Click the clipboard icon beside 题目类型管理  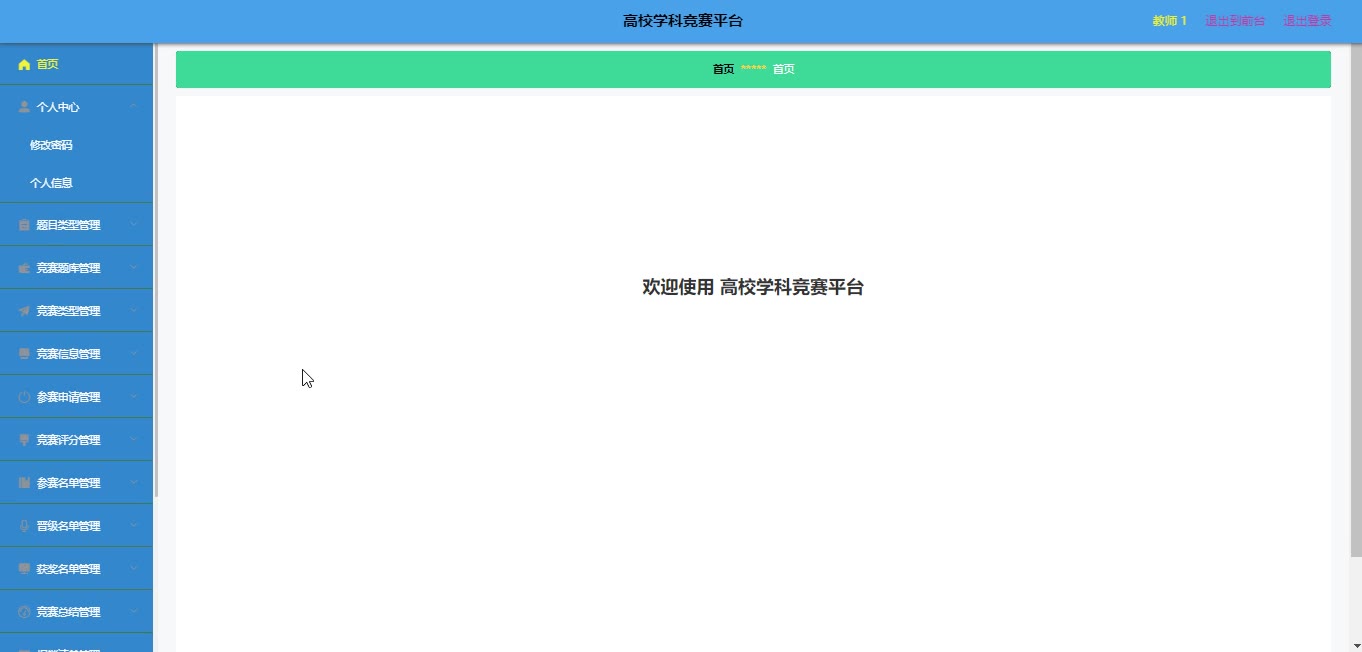click(x=24, y=225)
